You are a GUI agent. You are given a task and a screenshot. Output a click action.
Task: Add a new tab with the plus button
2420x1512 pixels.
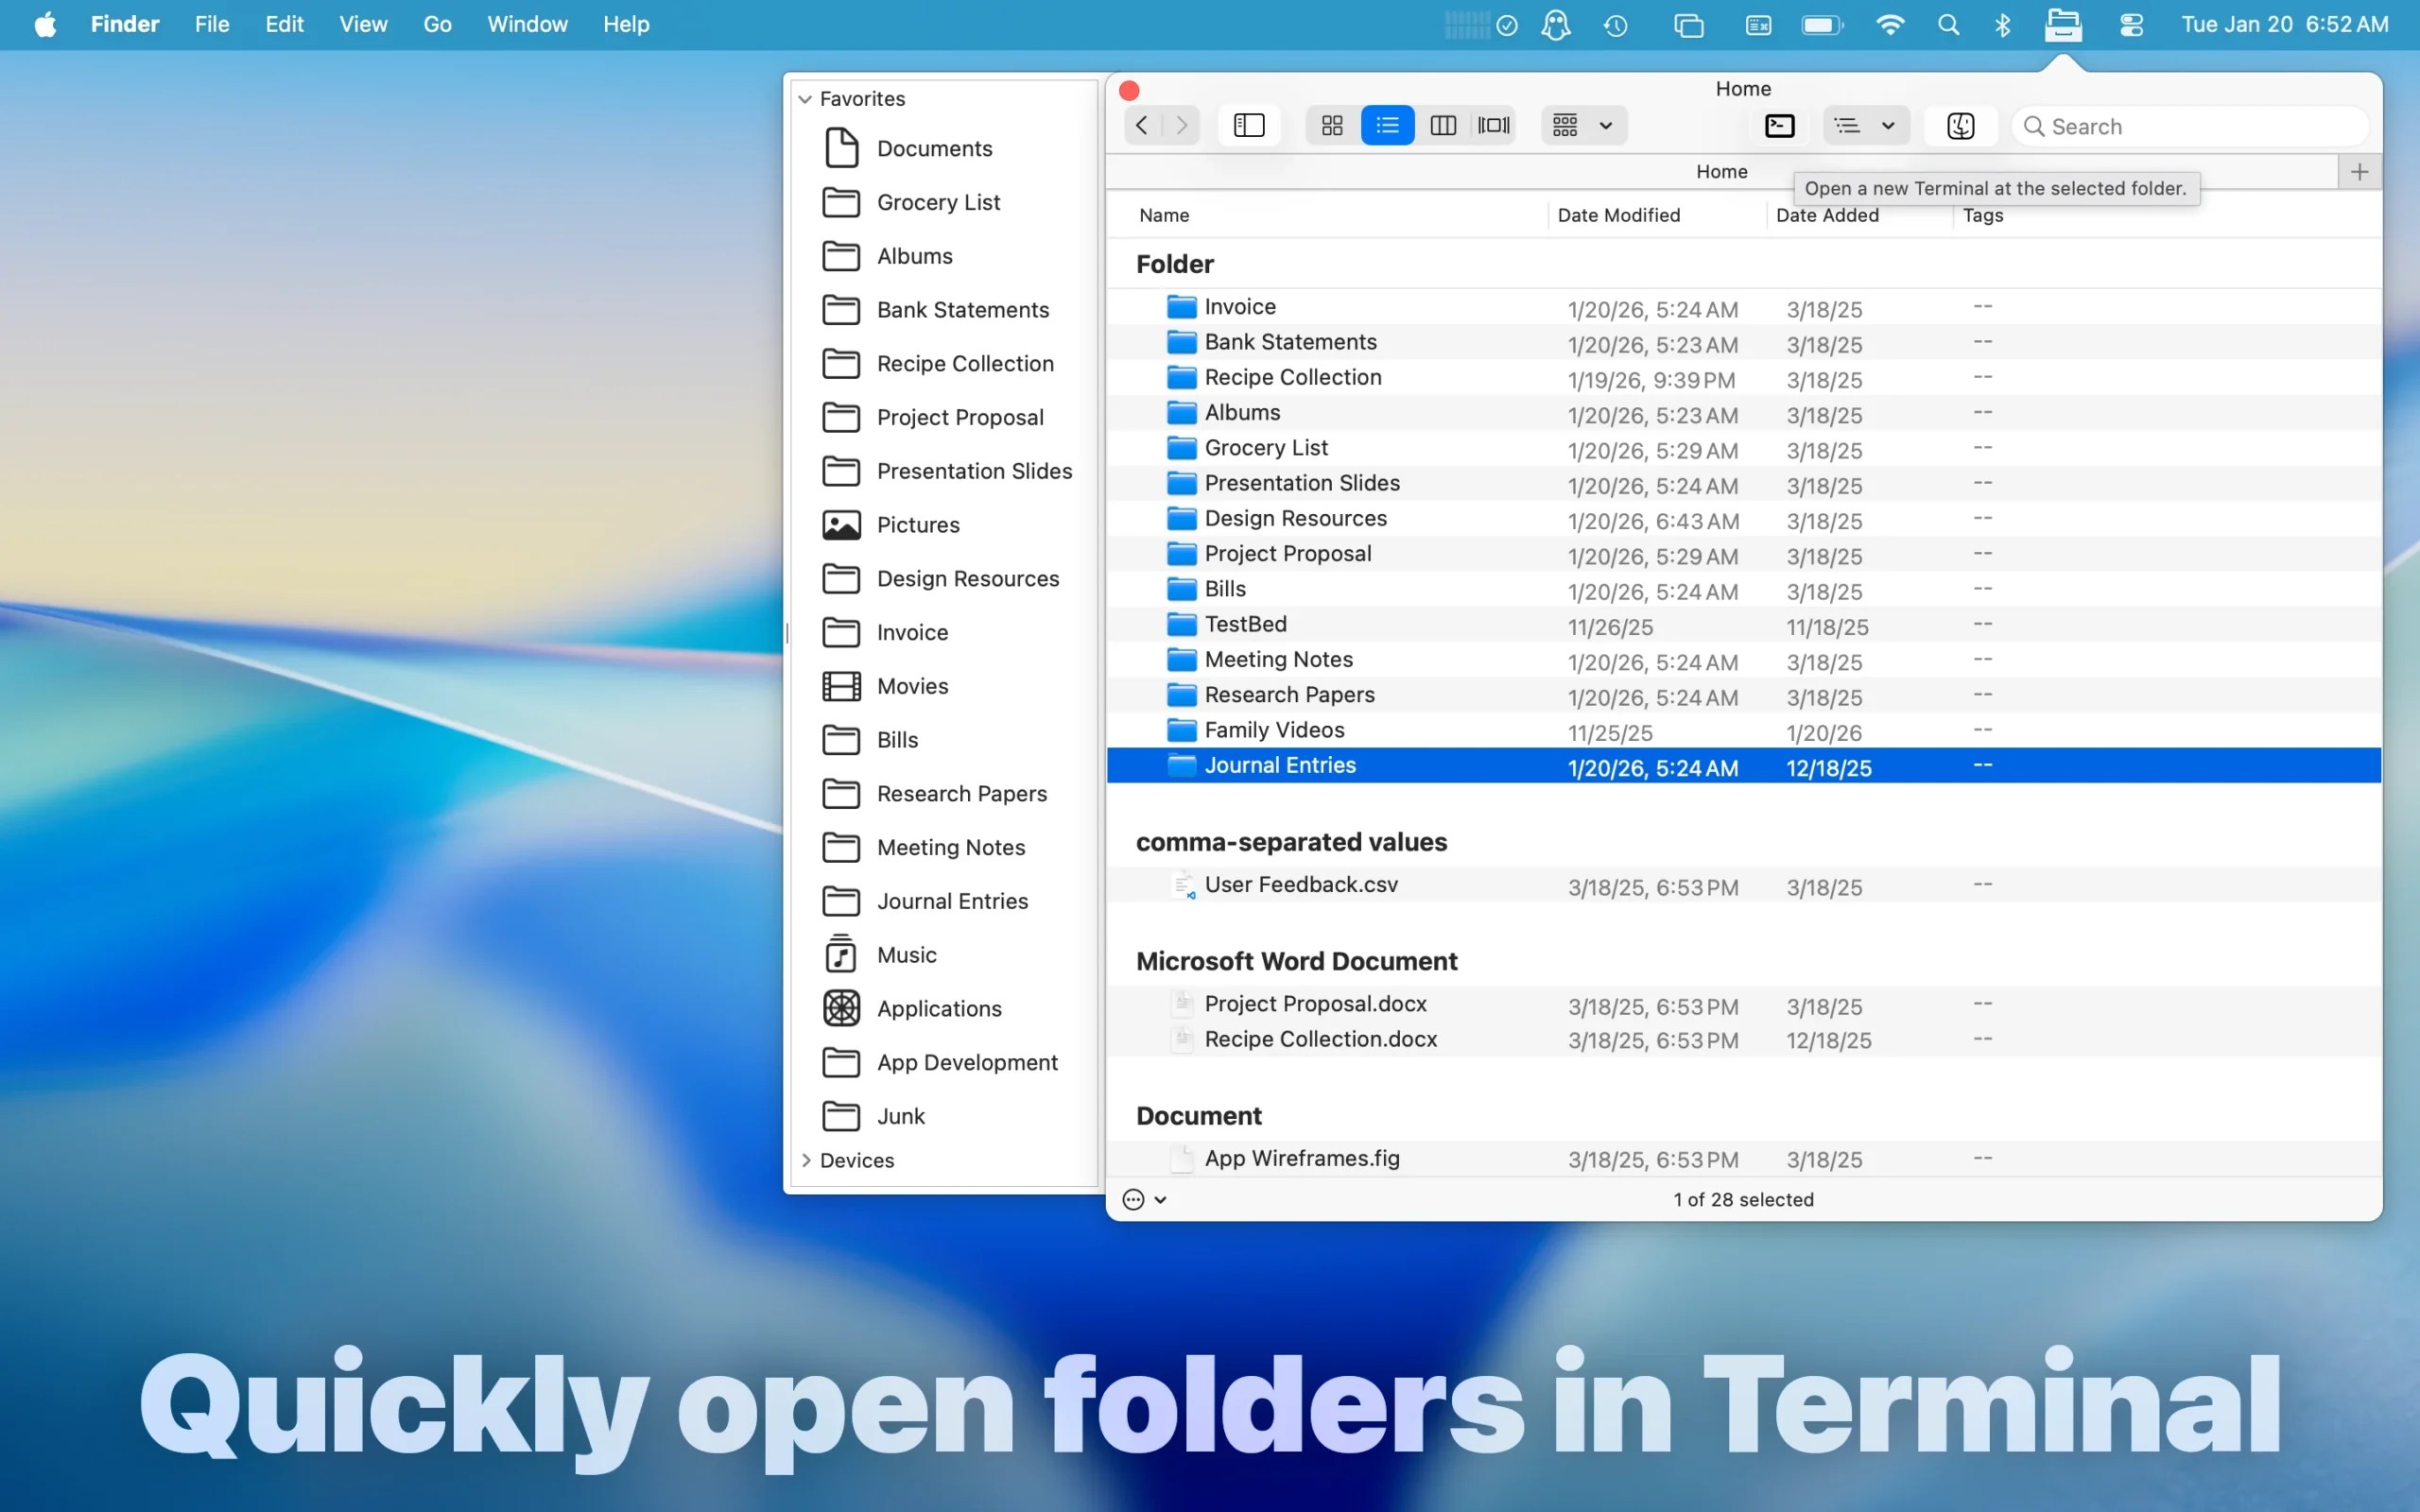click(2359, 172)
